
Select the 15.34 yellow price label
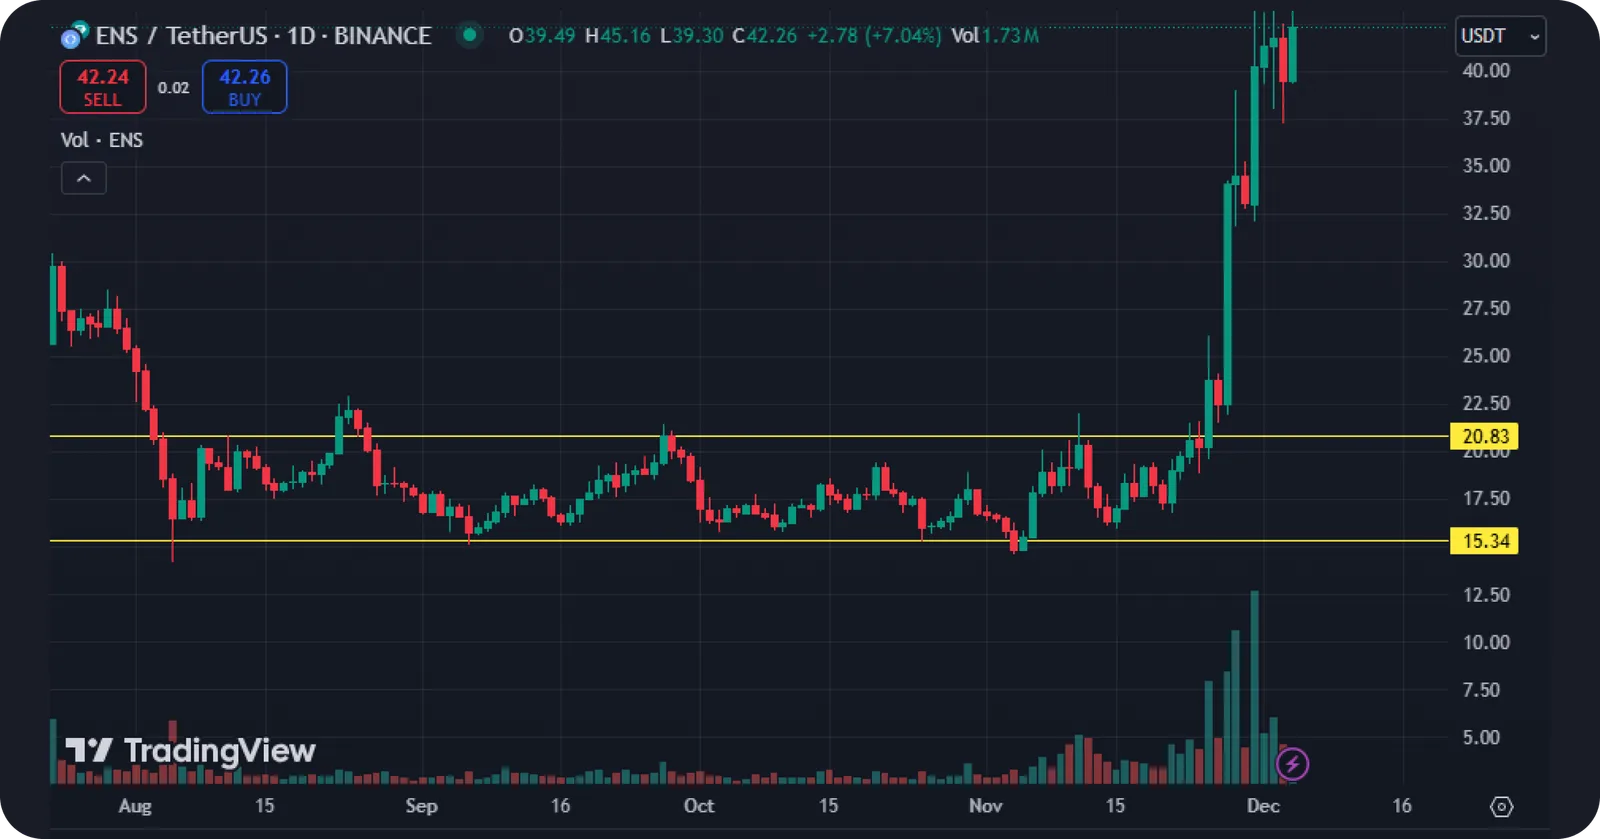tap(1485, 541)
